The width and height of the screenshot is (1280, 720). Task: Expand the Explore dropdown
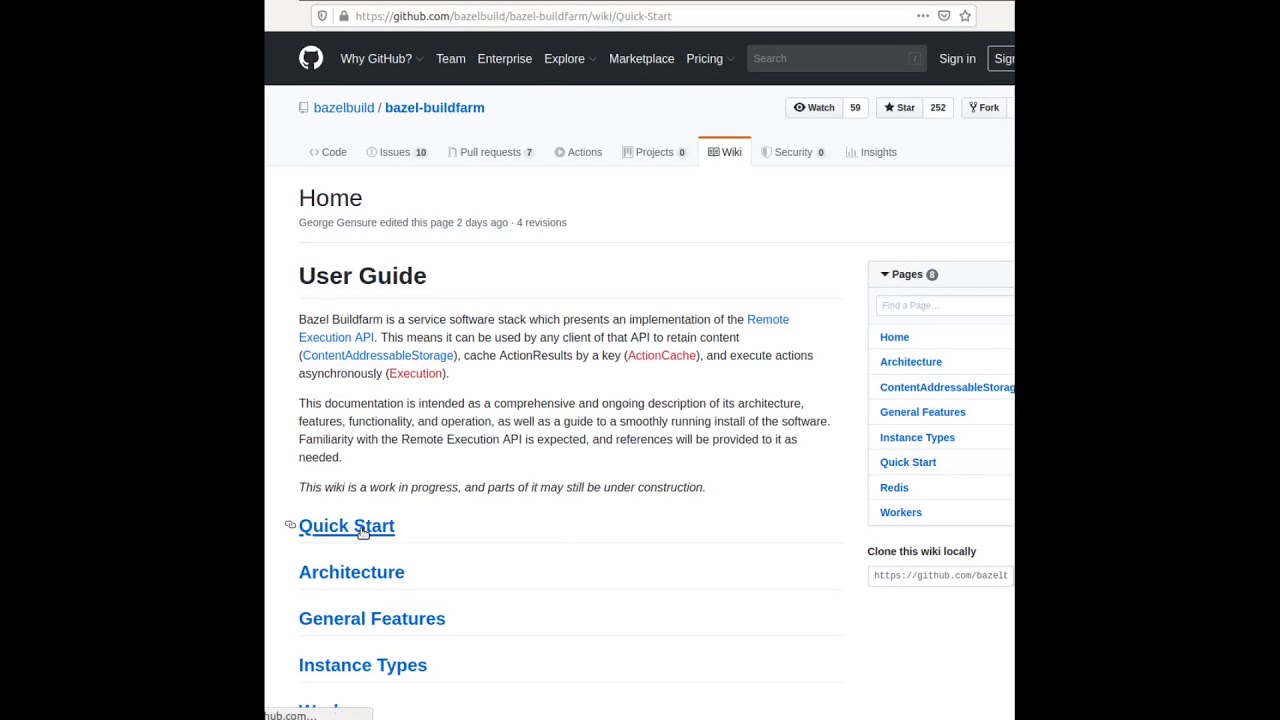click(x=569, y=59)
